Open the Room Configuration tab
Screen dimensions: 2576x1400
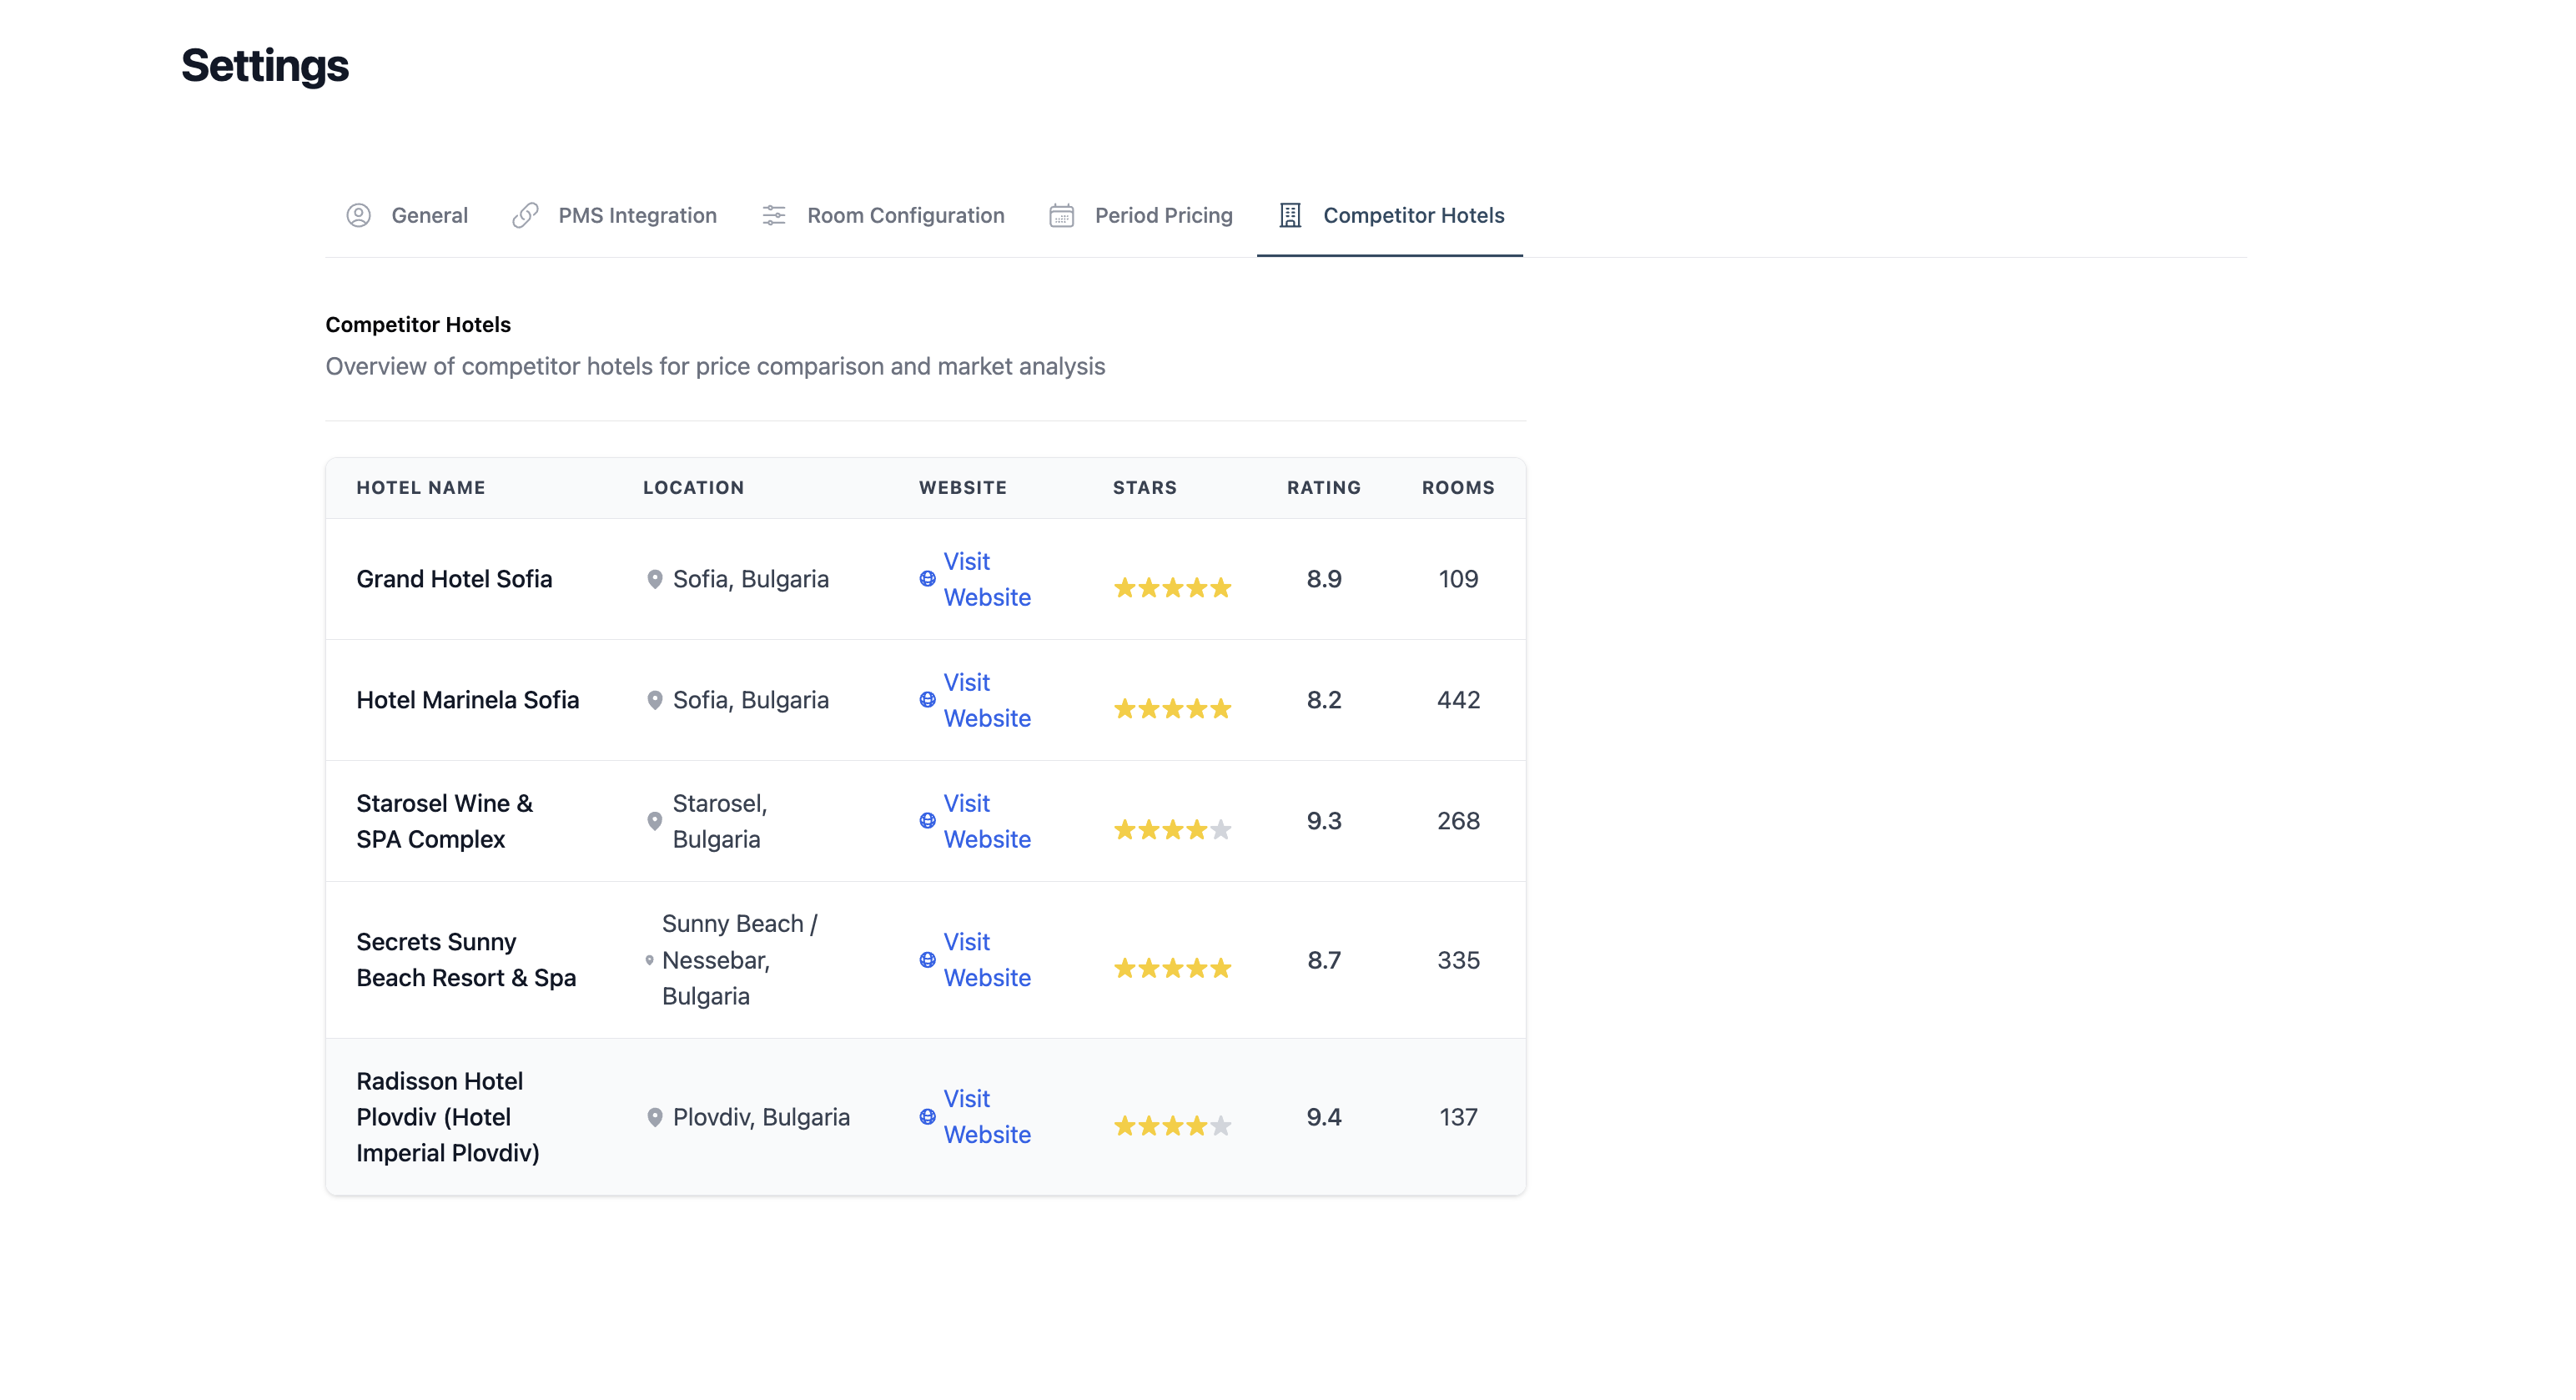905,215
